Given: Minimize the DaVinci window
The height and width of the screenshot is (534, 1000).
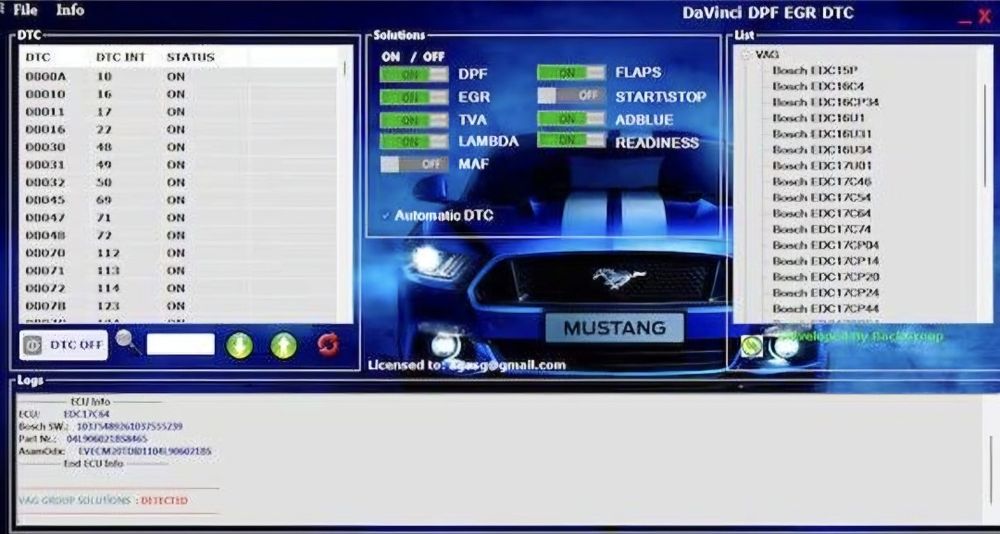Looking at the screenshot, I should tap(966, 21).
